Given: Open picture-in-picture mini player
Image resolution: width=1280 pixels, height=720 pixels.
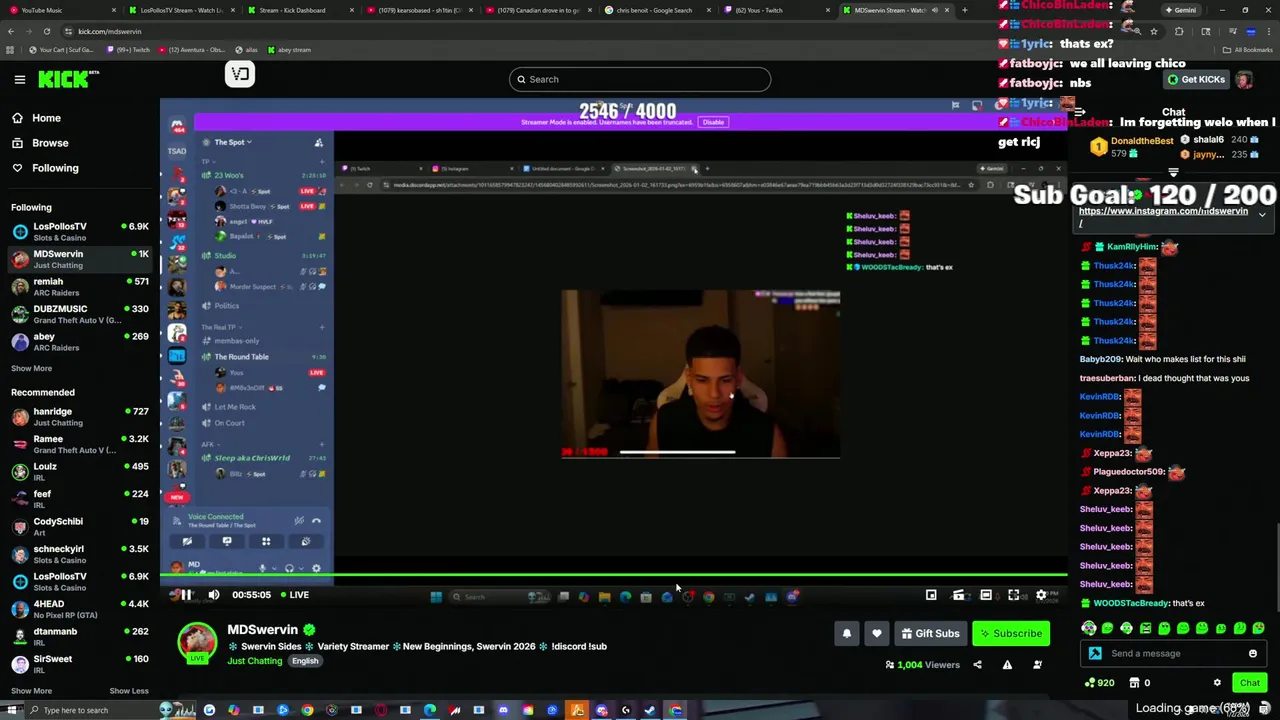Looking at the screenshot, I should [931, 595].
